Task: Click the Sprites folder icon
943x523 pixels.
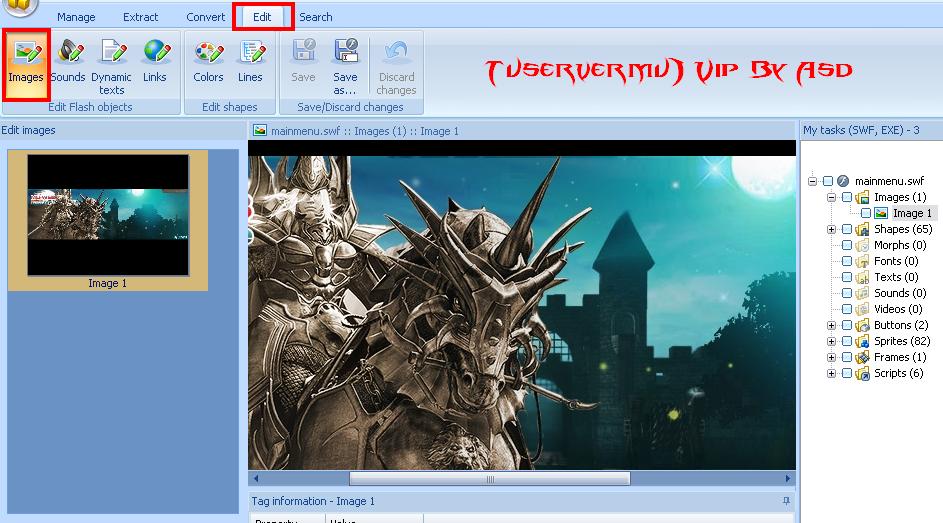Action: tap(862, 341)
